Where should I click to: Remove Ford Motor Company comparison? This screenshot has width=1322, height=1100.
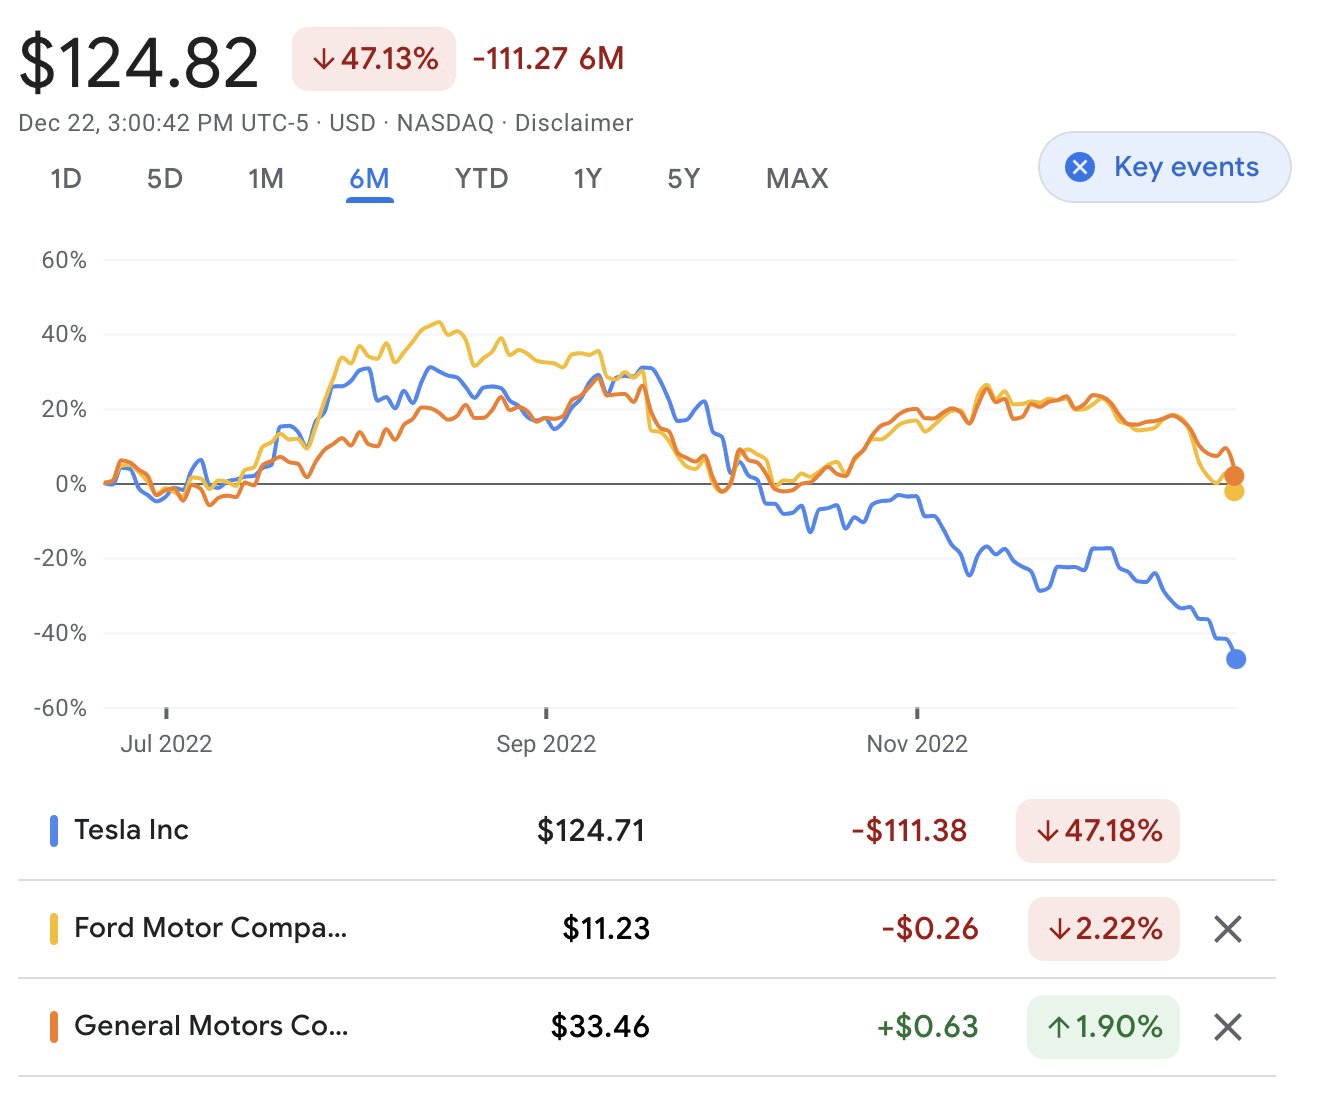tap(1227, 929)
